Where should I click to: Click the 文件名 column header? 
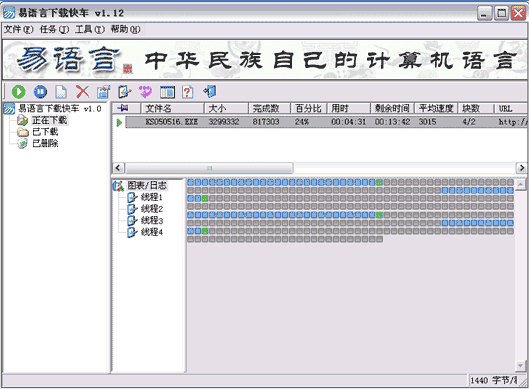172,108
